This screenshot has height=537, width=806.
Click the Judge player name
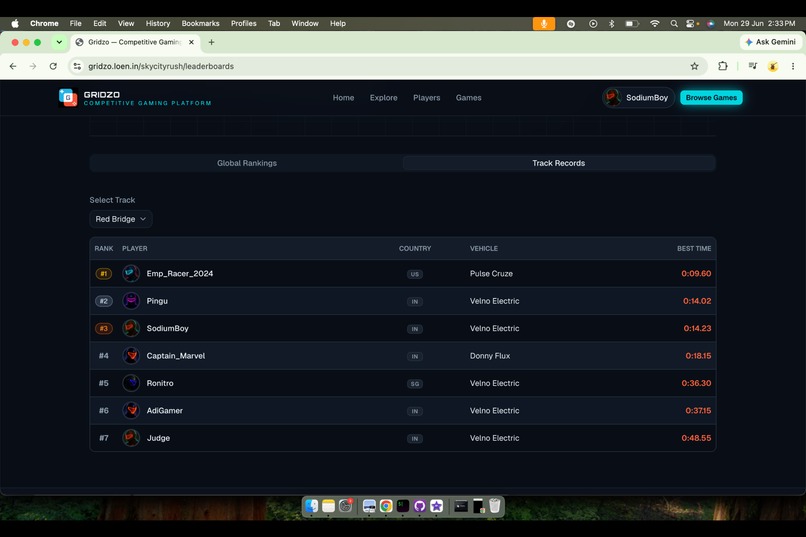click(158, 438)
